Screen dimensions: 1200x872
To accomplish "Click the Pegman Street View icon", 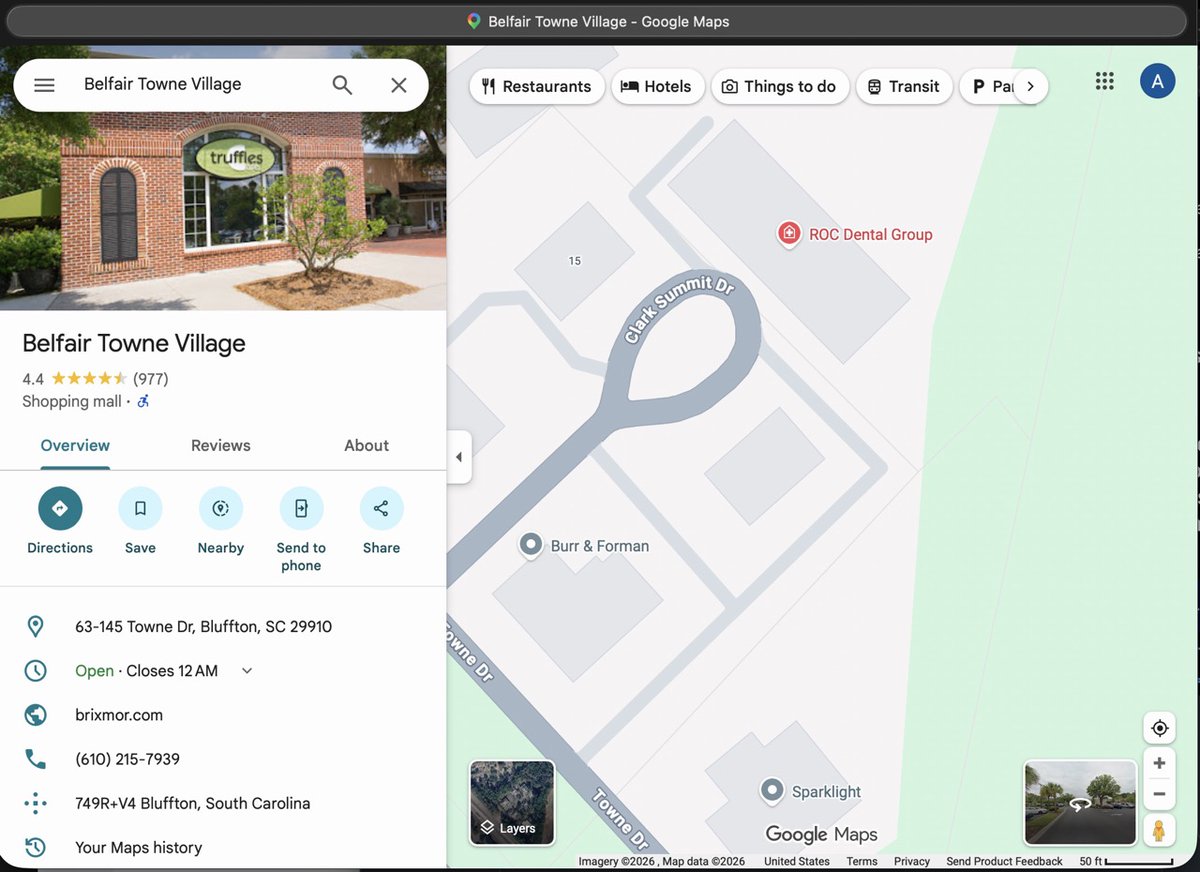I will point(1159,830).
